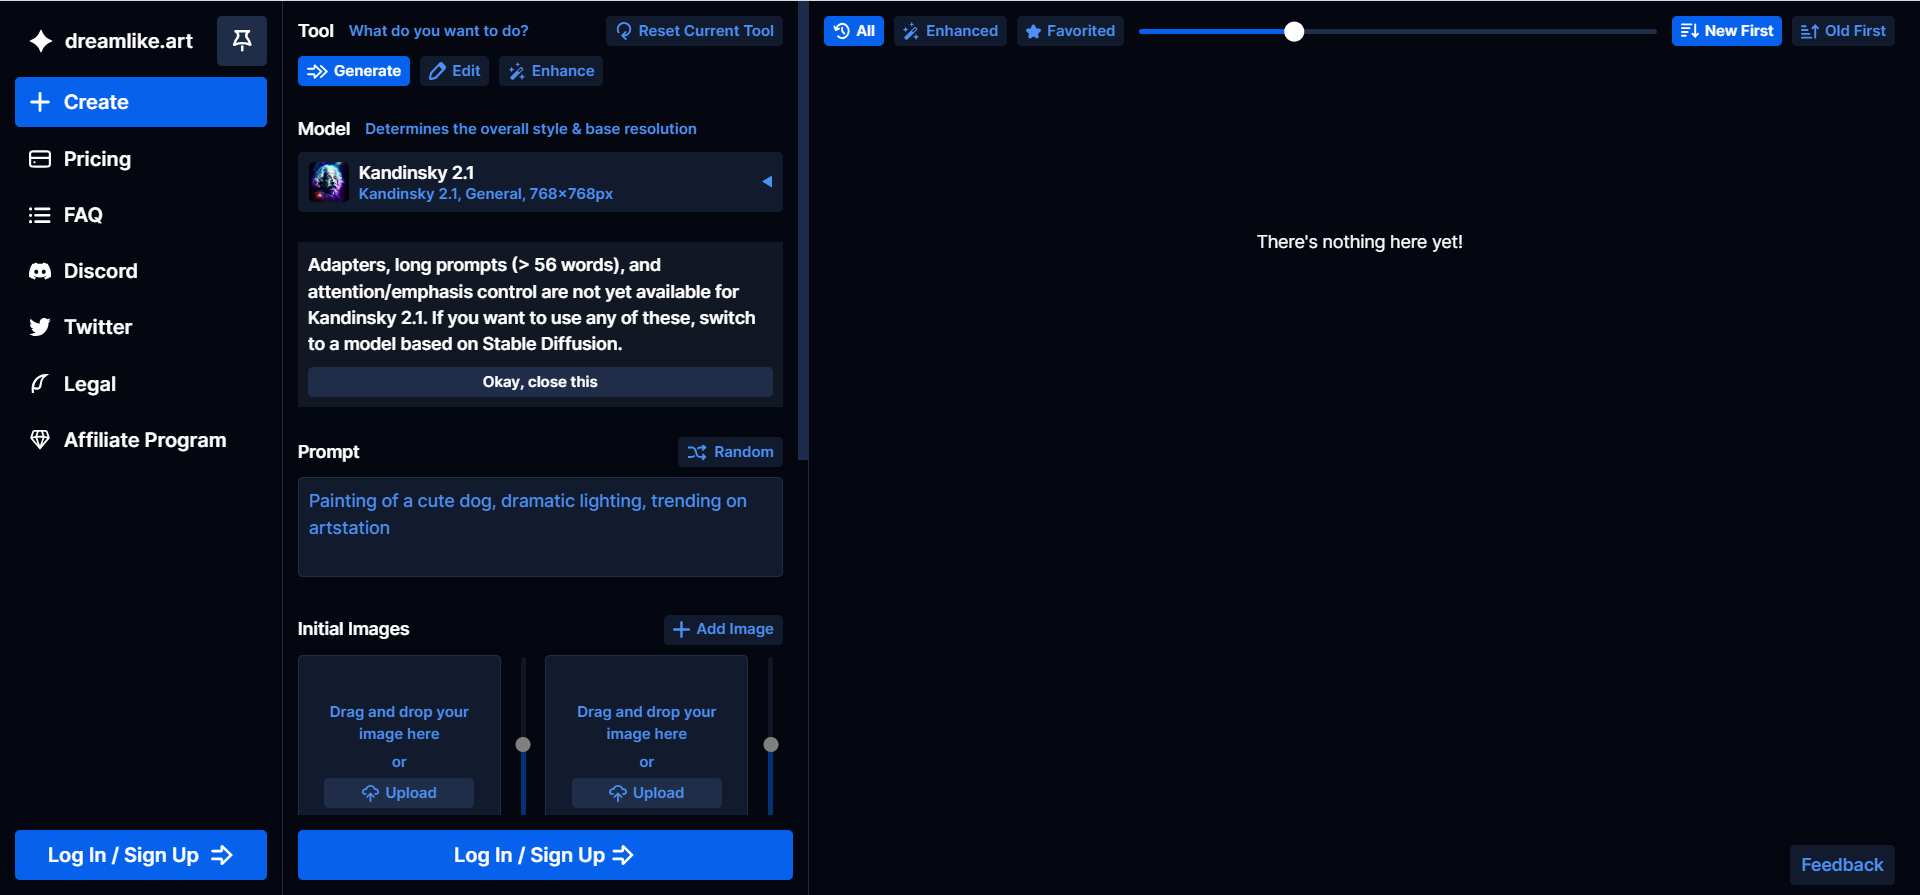This screenshot has width=1920, height=895.
Task: Switch to the Enhance tool tab
Action: tap(551, 71)
